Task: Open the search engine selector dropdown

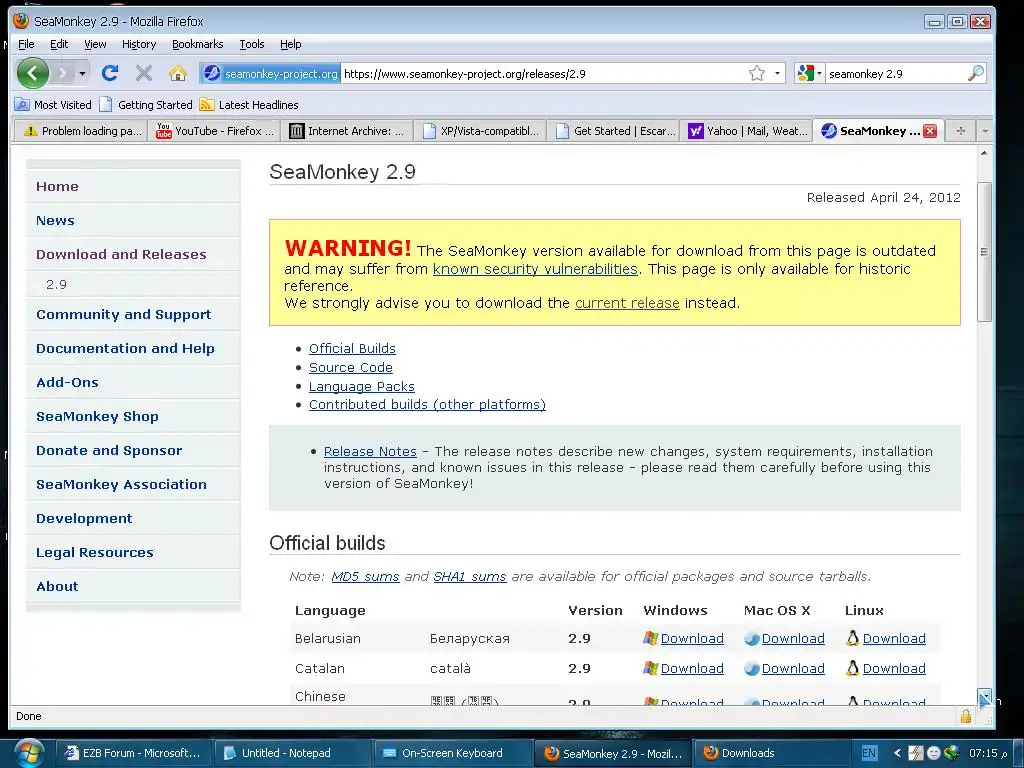Action: click(808, 73)
